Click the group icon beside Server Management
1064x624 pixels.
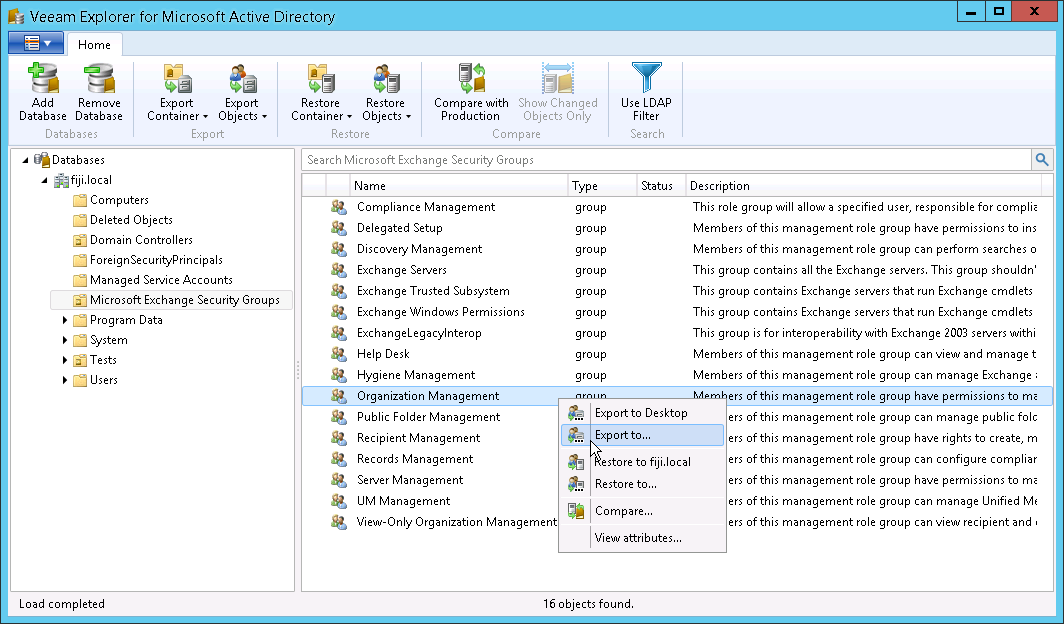coord(339,480)
